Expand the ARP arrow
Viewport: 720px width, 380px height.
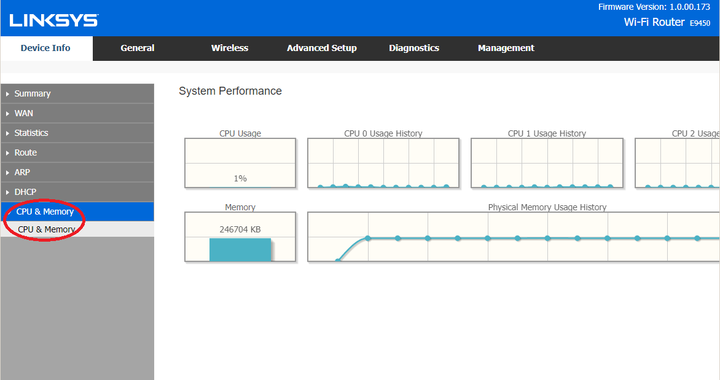(x=7, y=173)
